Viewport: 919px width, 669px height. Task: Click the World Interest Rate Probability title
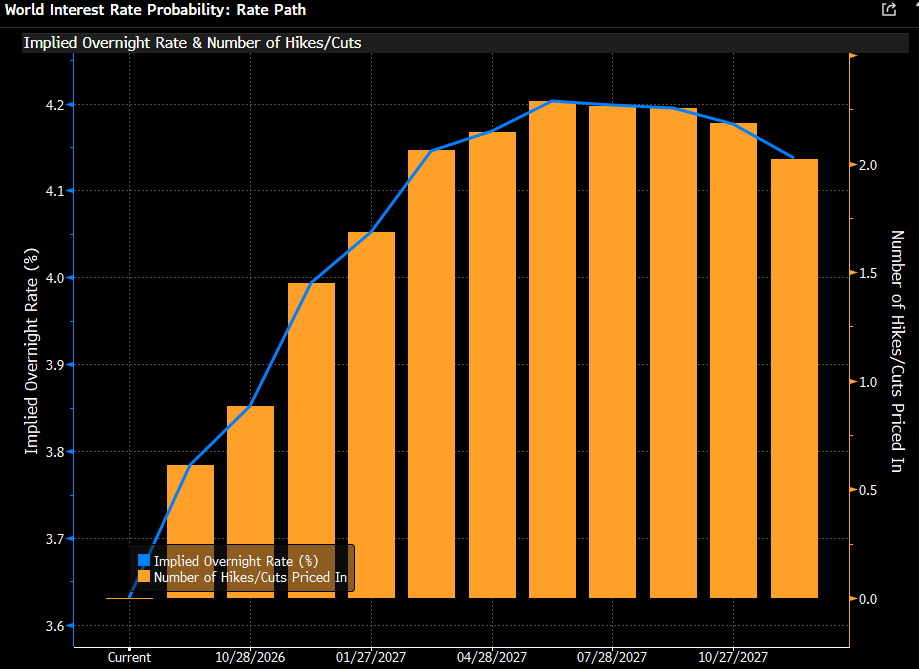point(155,10)
